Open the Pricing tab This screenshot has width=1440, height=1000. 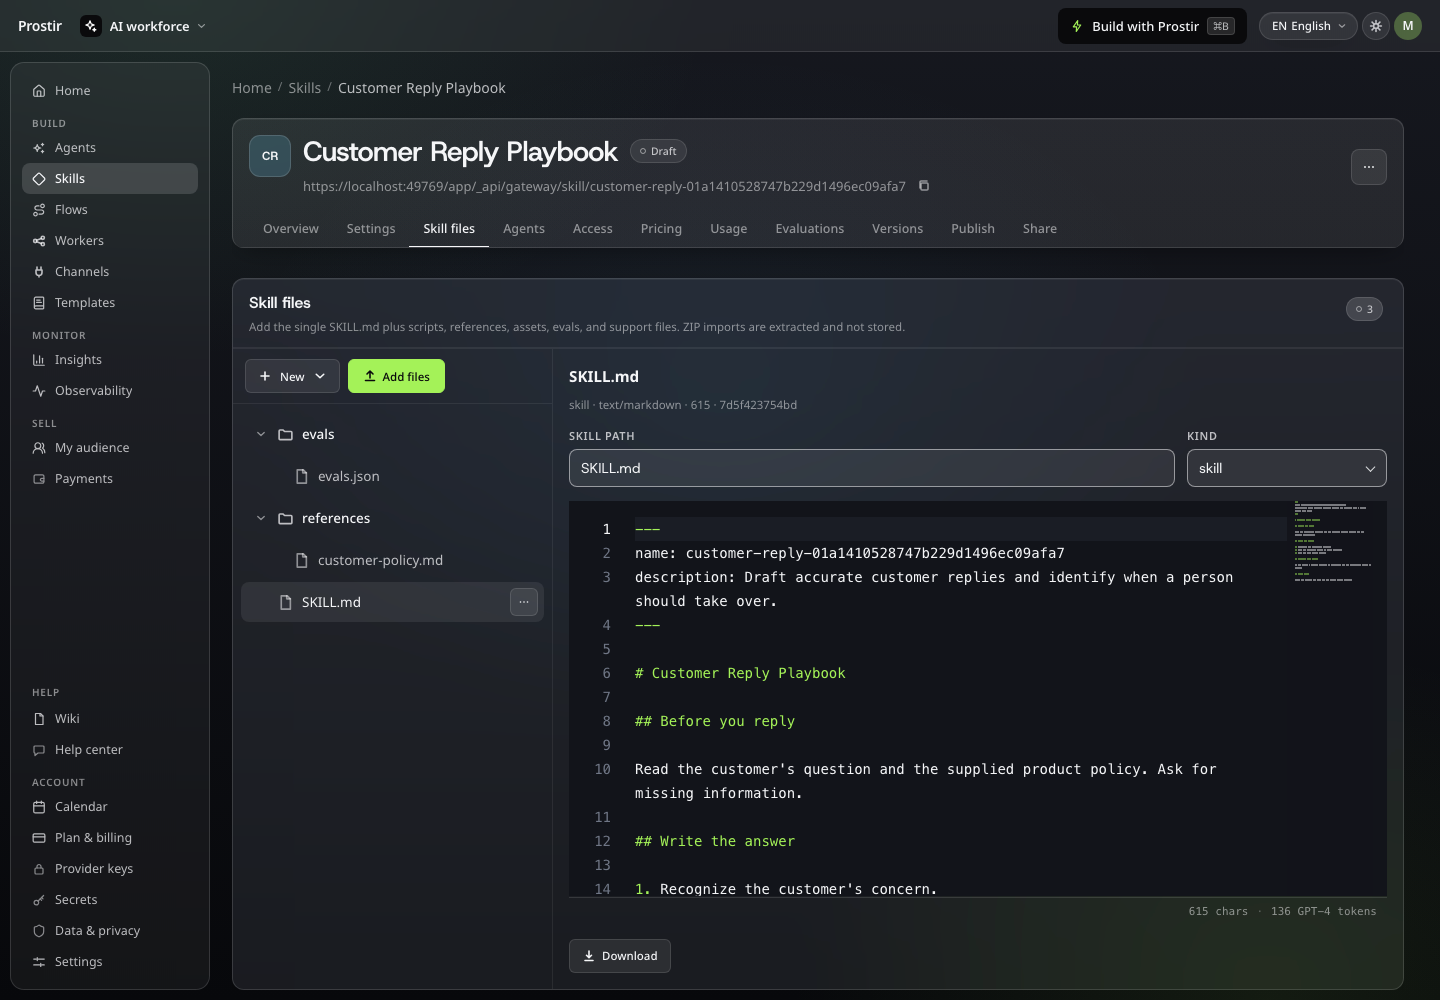pyautogui.click(x=661, y=228)
